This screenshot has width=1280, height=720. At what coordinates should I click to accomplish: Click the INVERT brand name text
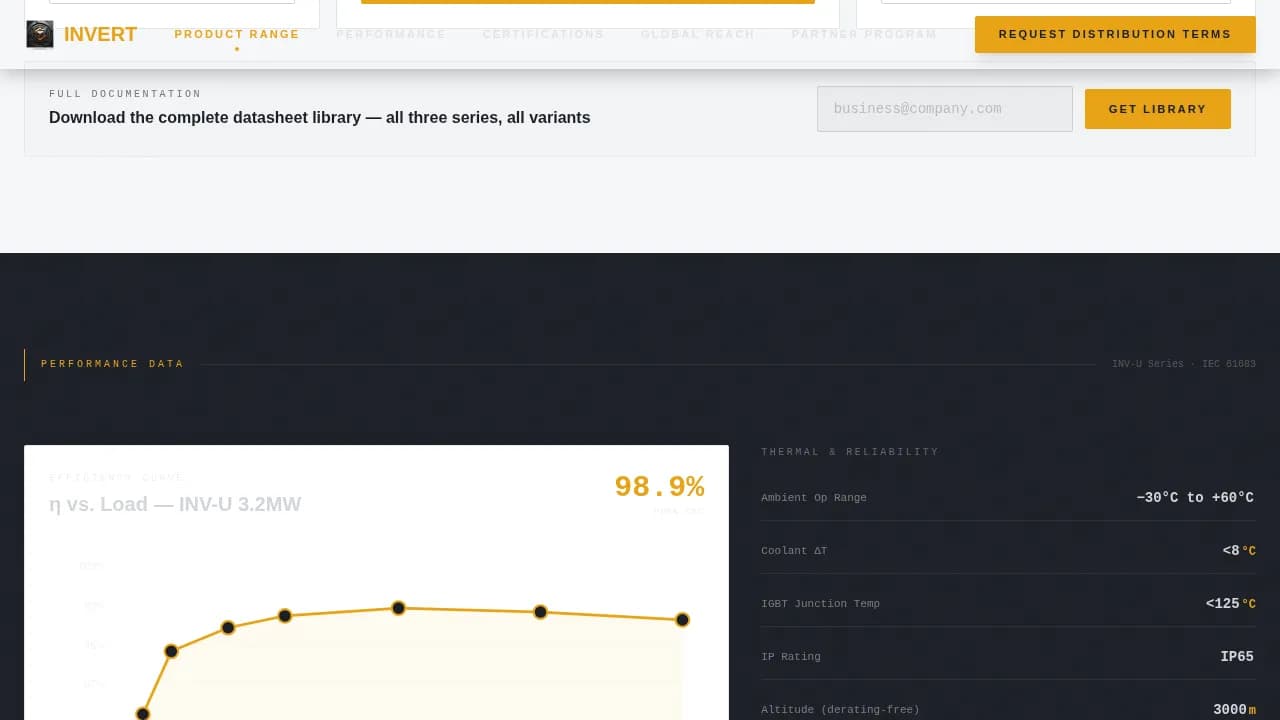100,35
